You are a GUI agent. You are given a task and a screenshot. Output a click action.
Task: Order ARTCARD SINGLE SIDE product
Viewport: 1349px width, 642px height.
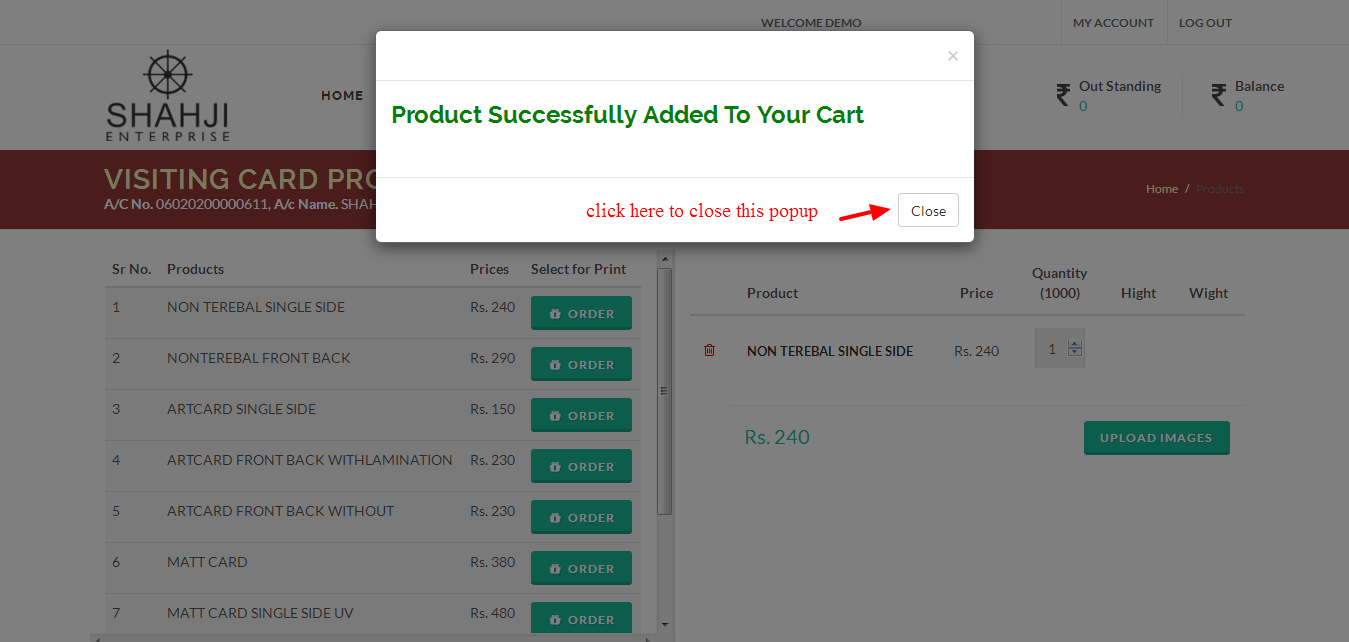tap(581, 416)
